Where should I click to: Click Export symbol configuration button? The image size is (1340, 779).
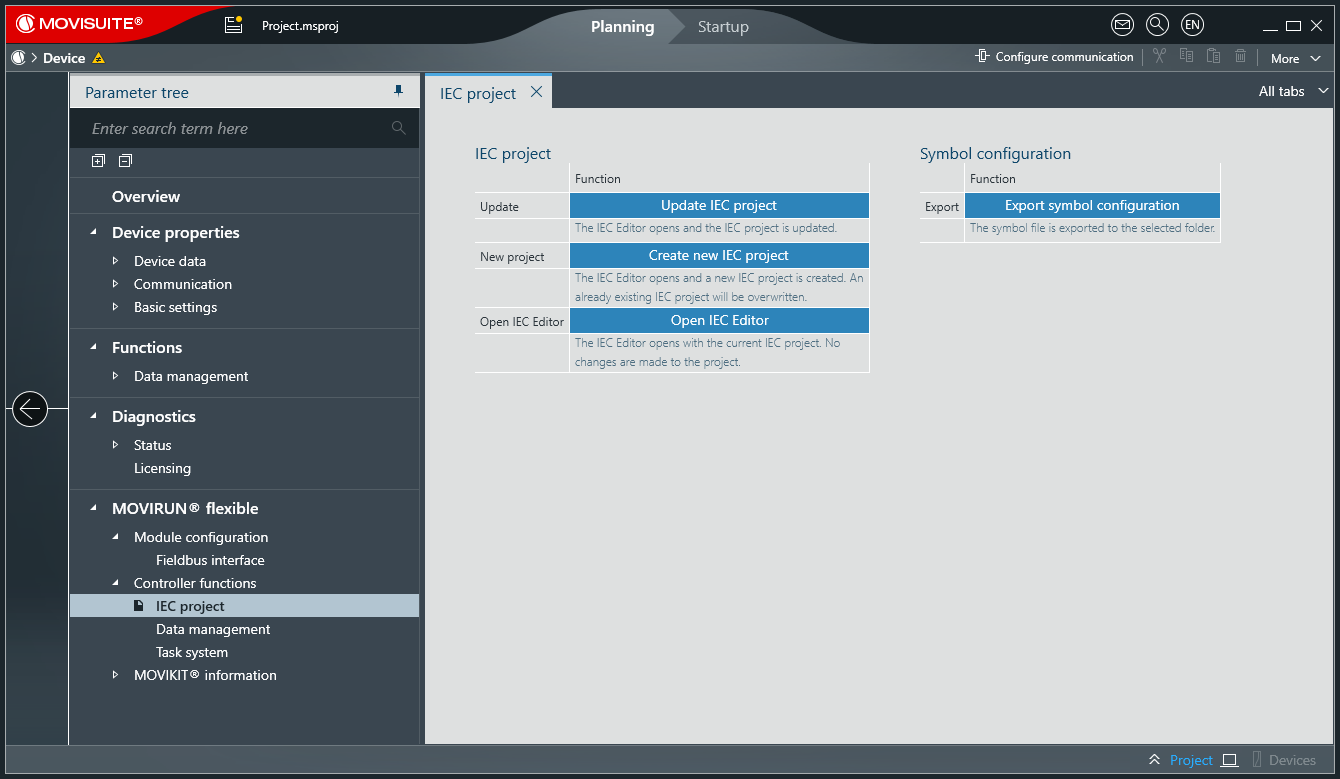(1092, 206)
